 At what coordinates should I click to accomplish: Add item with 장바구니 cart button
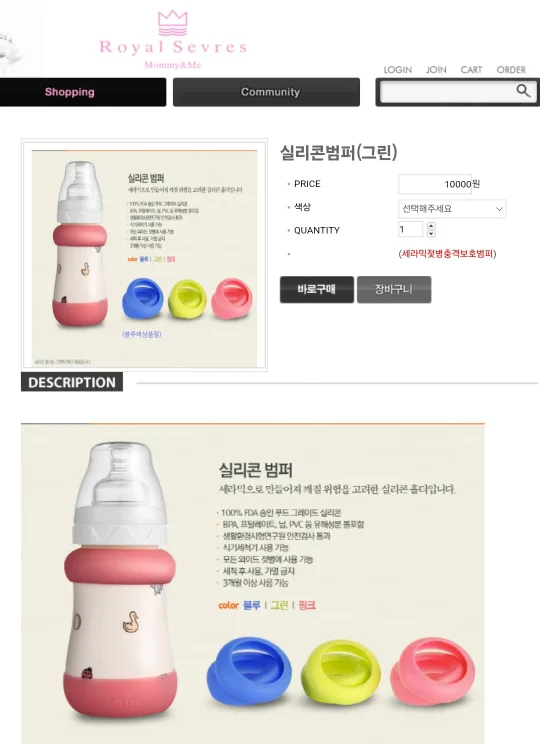point(394,289)
